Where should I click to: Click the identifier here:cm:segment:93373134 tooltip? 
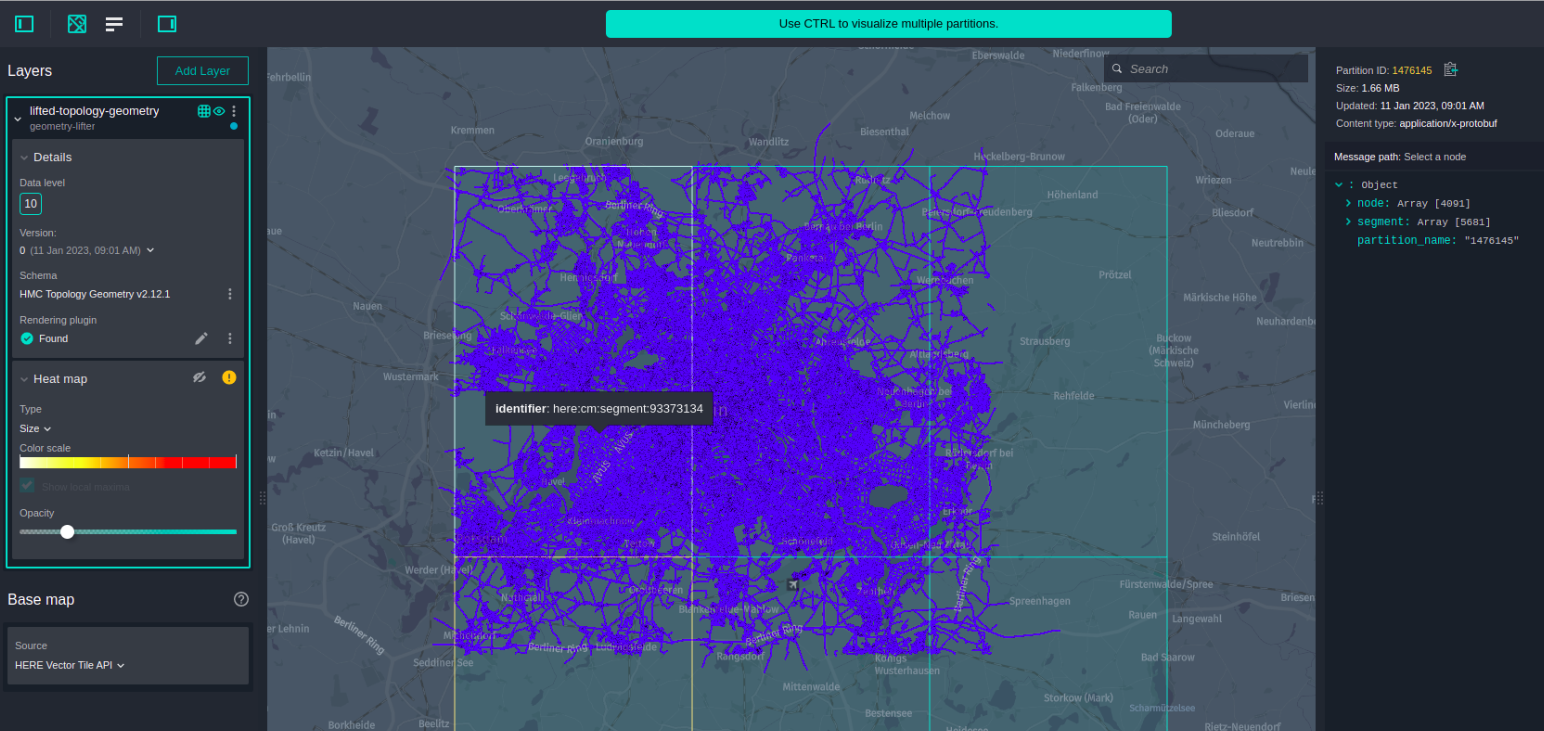point(599,409)
